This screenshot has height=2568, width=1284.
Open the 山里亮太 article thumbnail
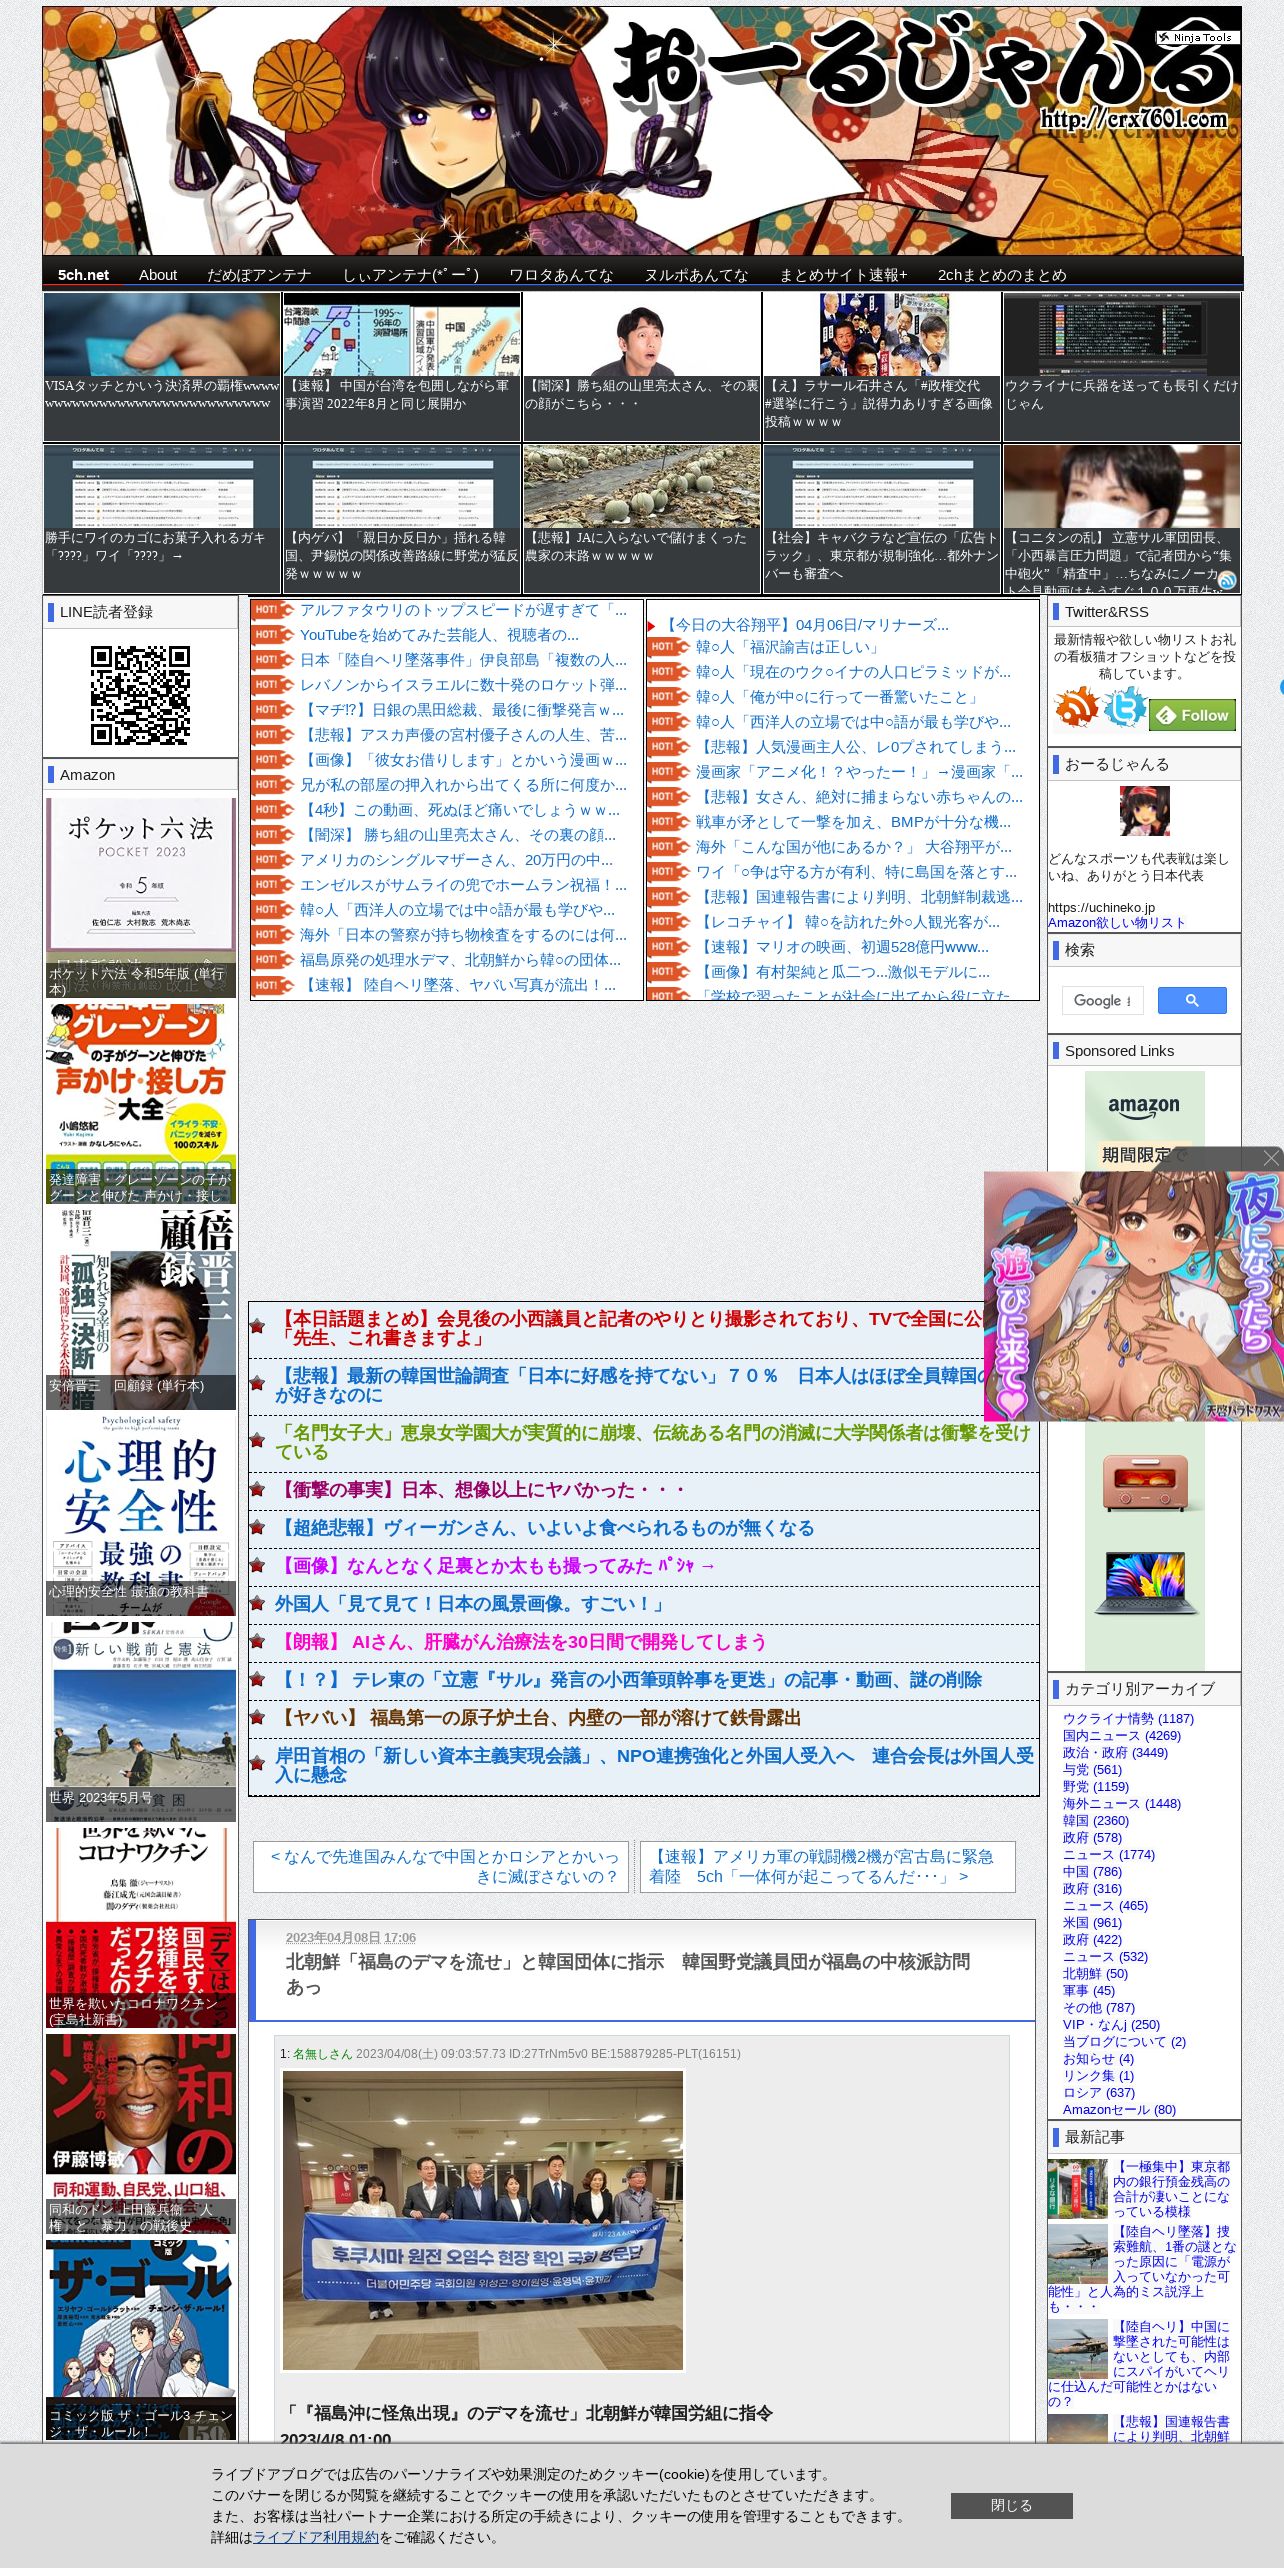click(642, 366)
